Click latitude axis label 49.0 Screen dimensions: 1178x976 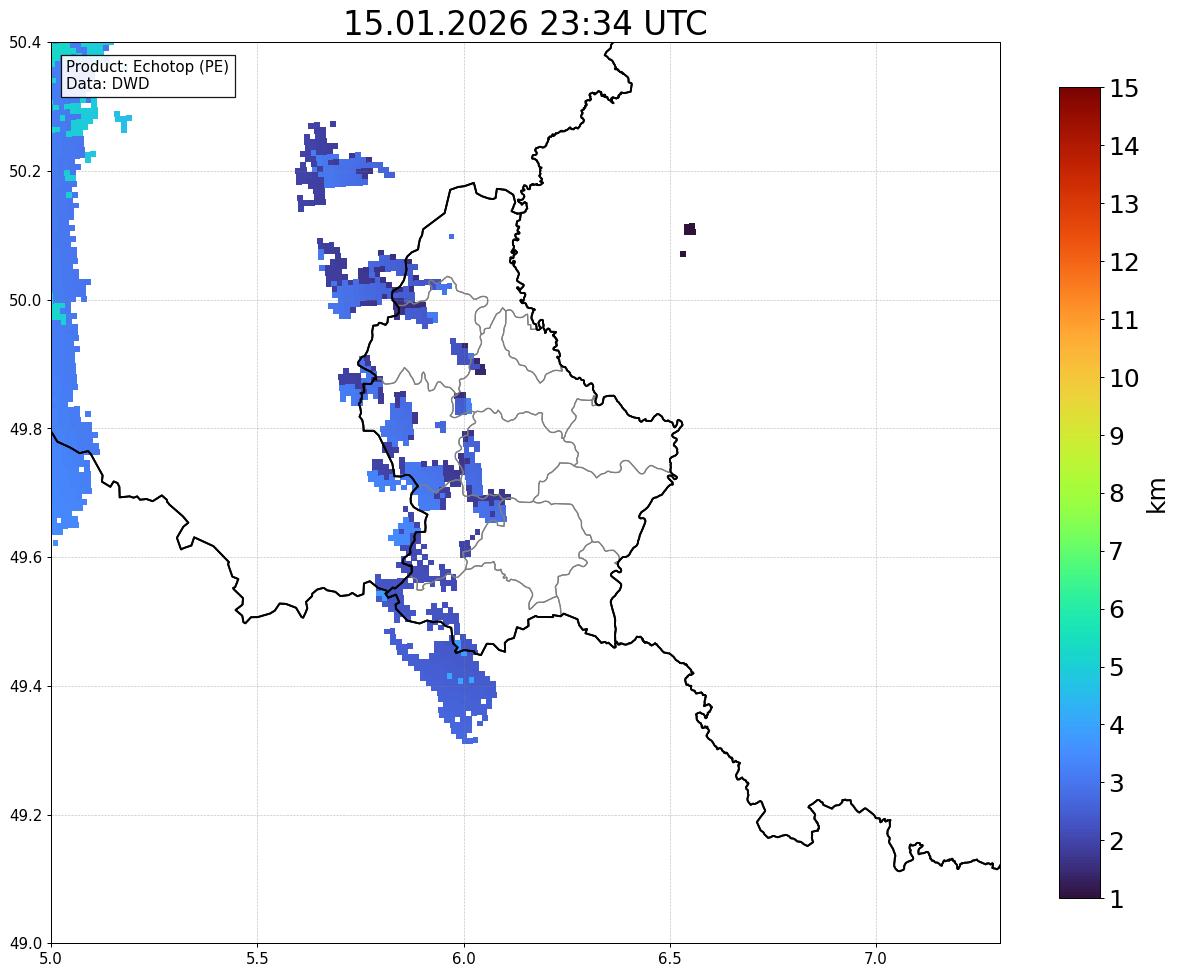(x=25, y=944)
